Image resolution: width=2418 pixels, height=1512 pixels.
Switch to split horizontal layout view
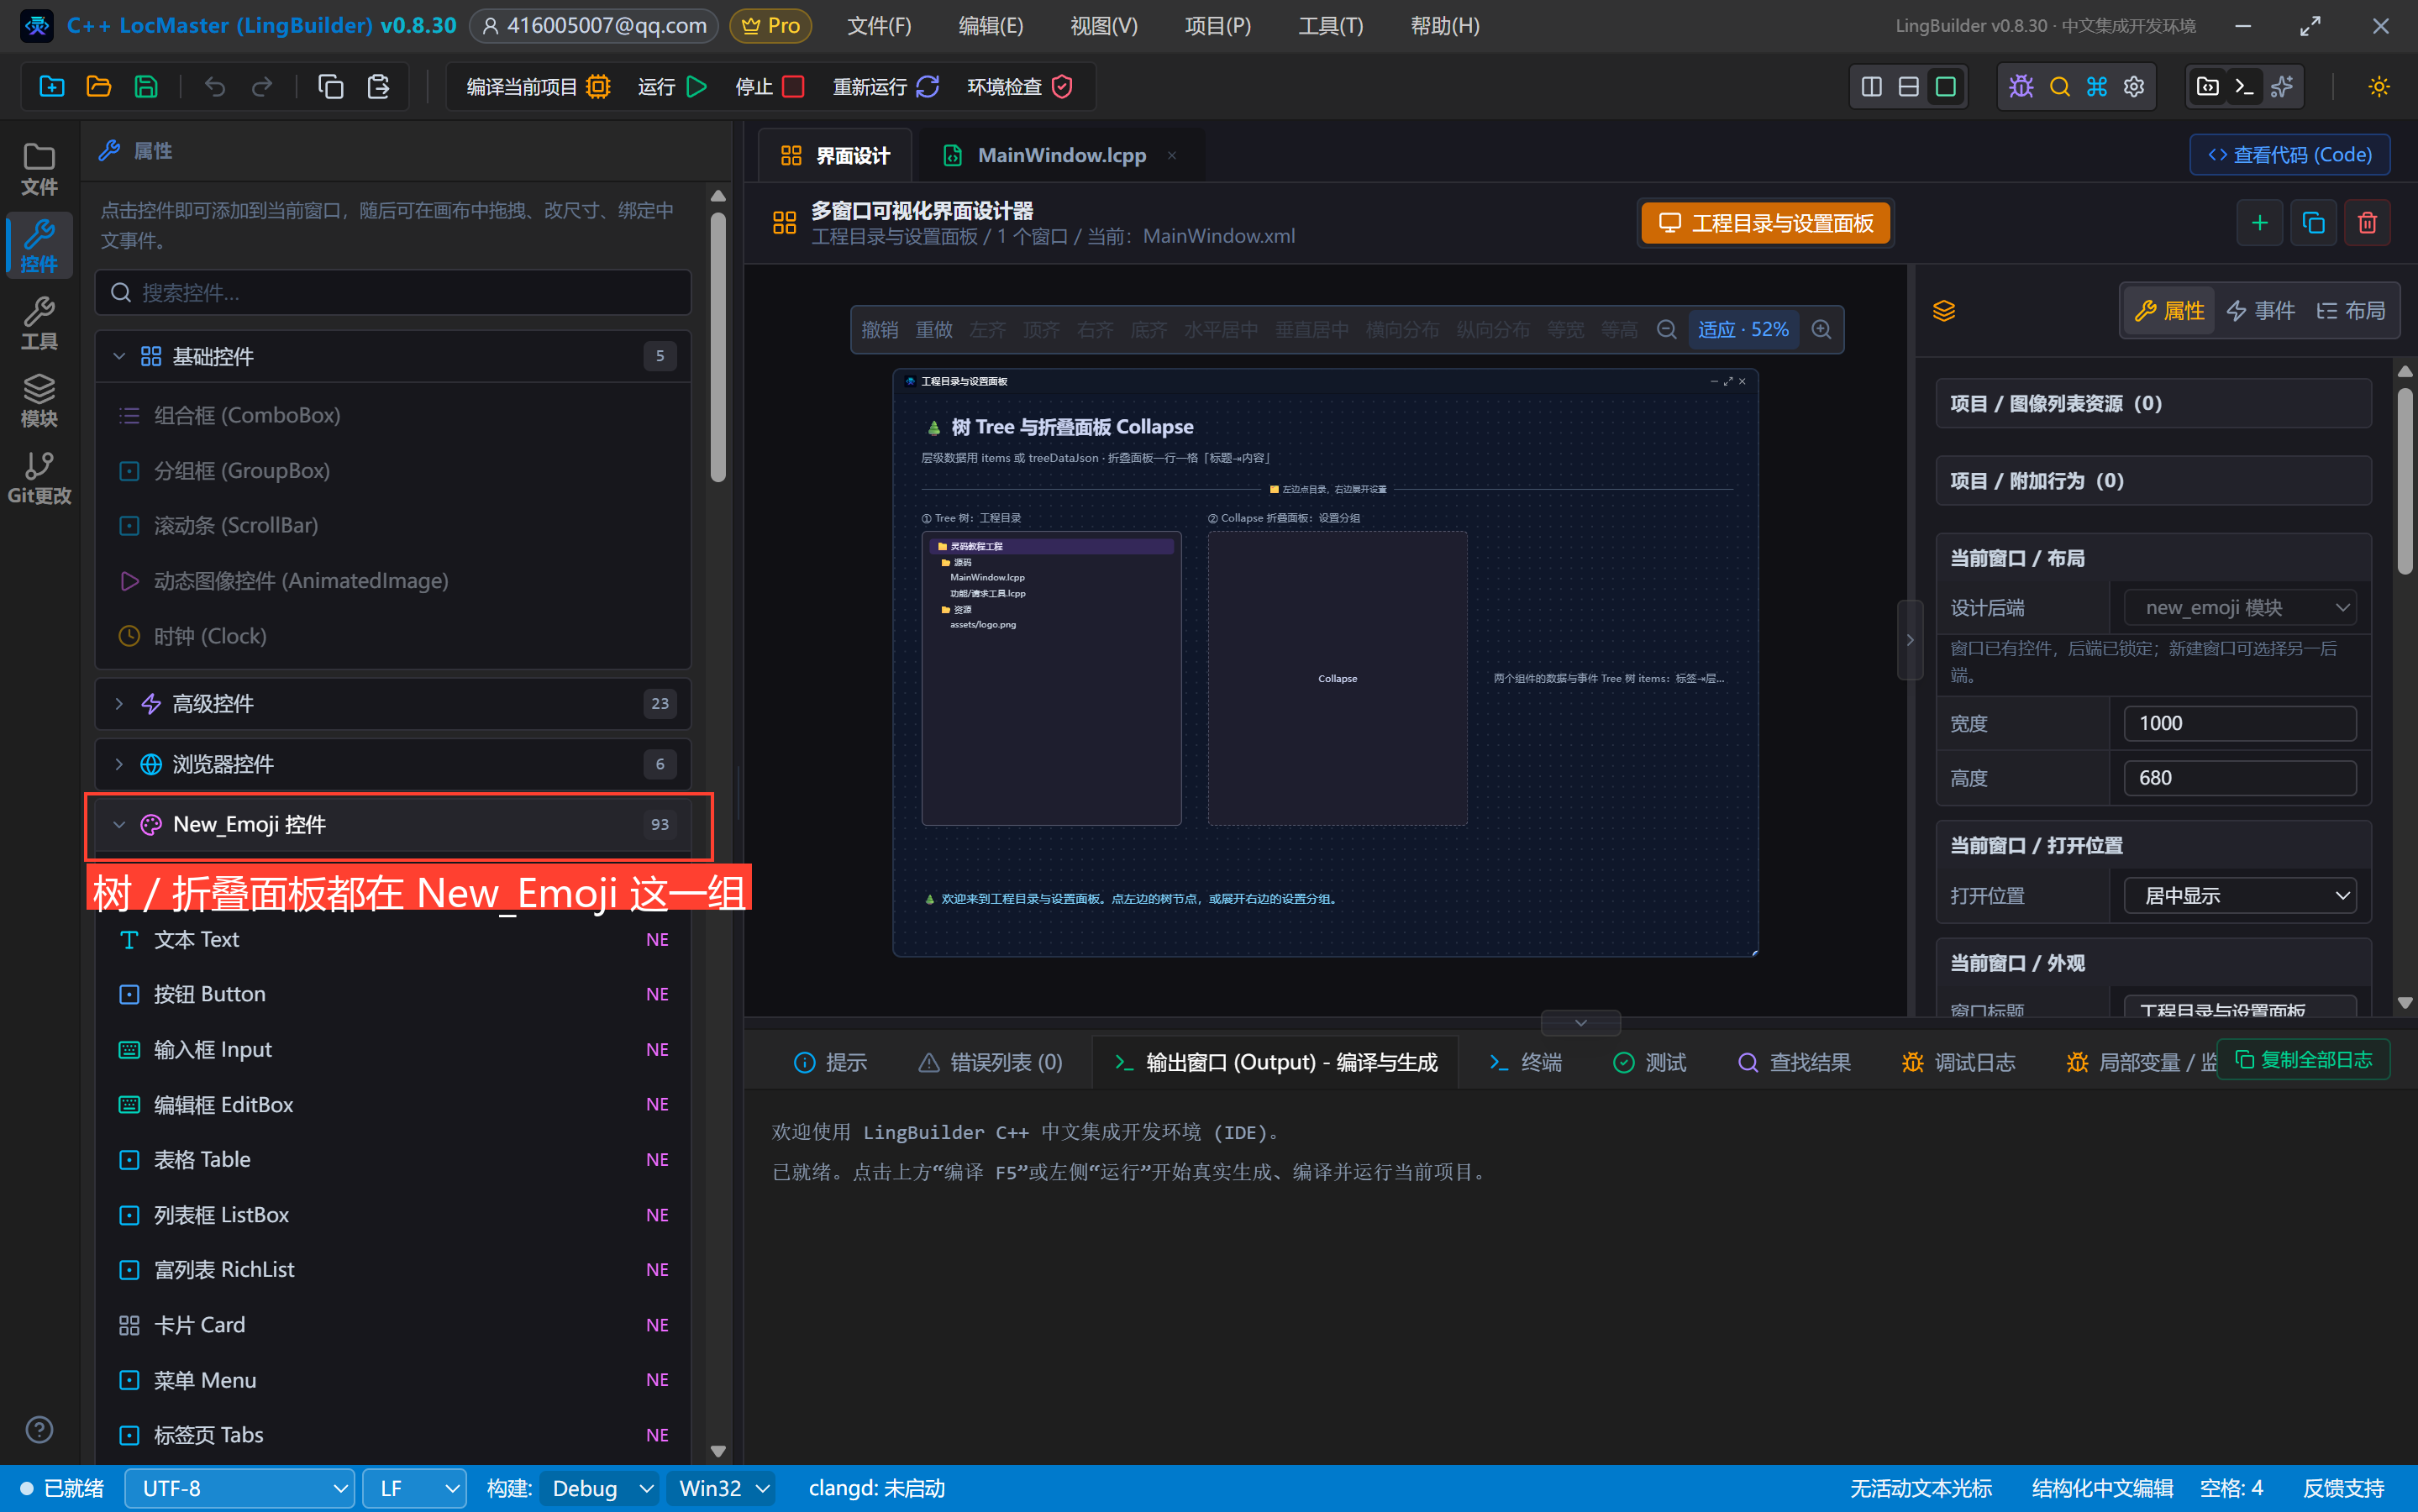(x=1908, y=87)
